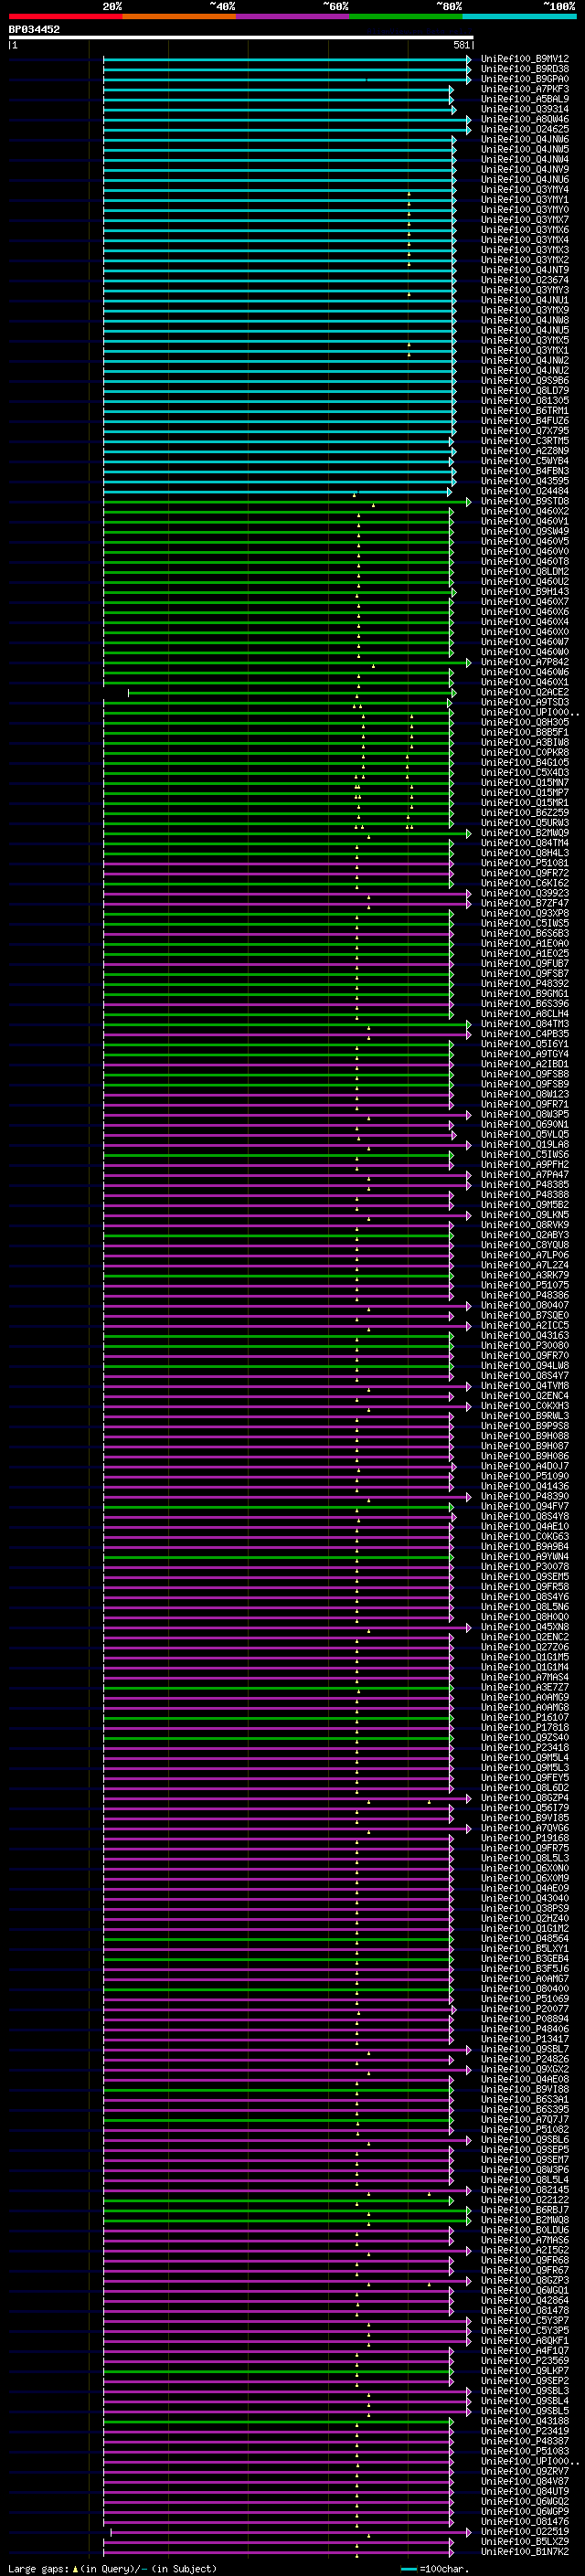The height and width of the screenshot is (2576, 585).
Task: Select hit UniRef100_O81478
Action: [525, 2310]
